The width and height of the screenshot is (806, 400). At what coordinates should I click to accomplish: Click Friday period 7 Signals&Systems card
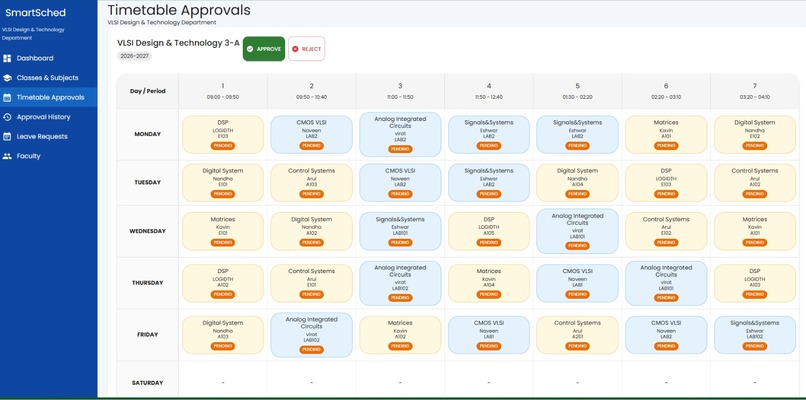755,335
